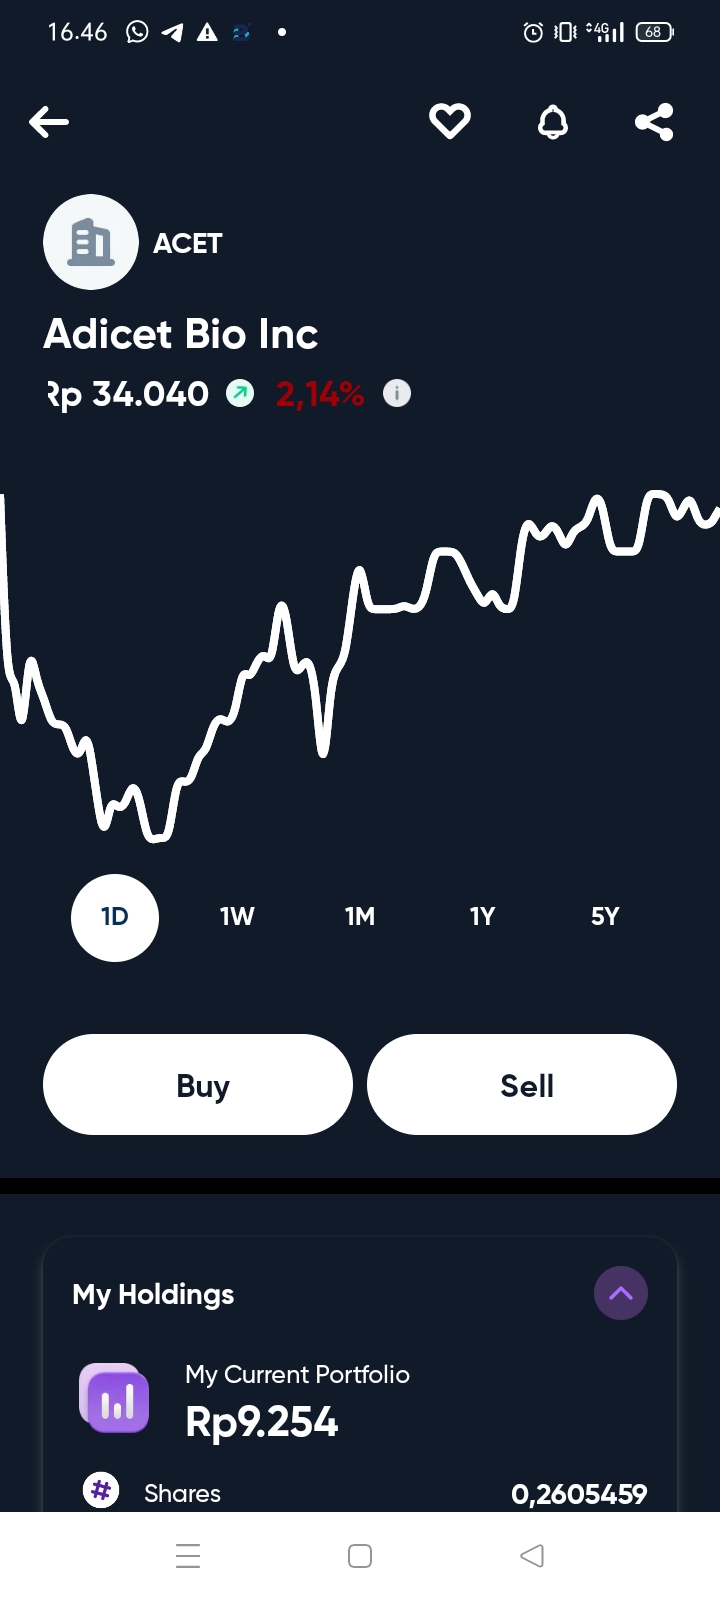Select the 1D chart range

(x=115, y=917)
